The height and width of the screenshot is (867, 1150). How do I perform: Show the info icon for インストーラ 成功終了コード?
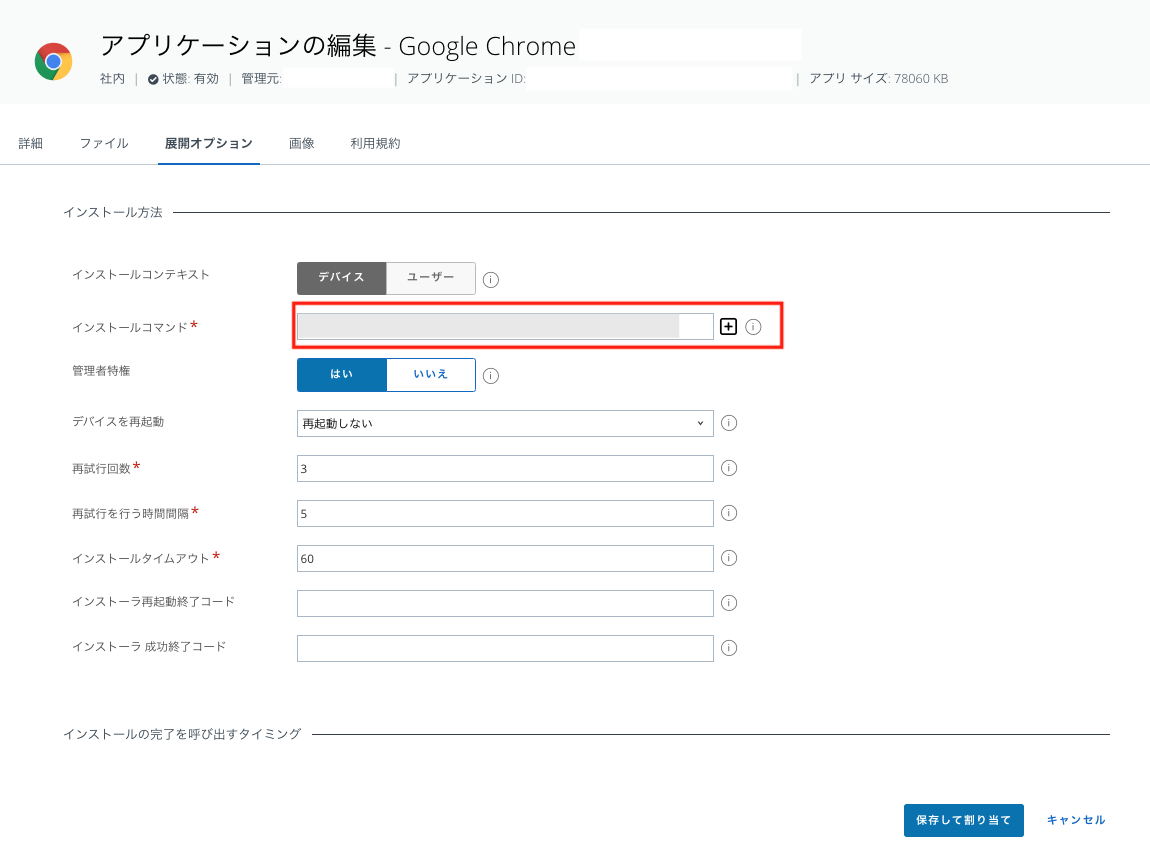click(x=728, y=648)
